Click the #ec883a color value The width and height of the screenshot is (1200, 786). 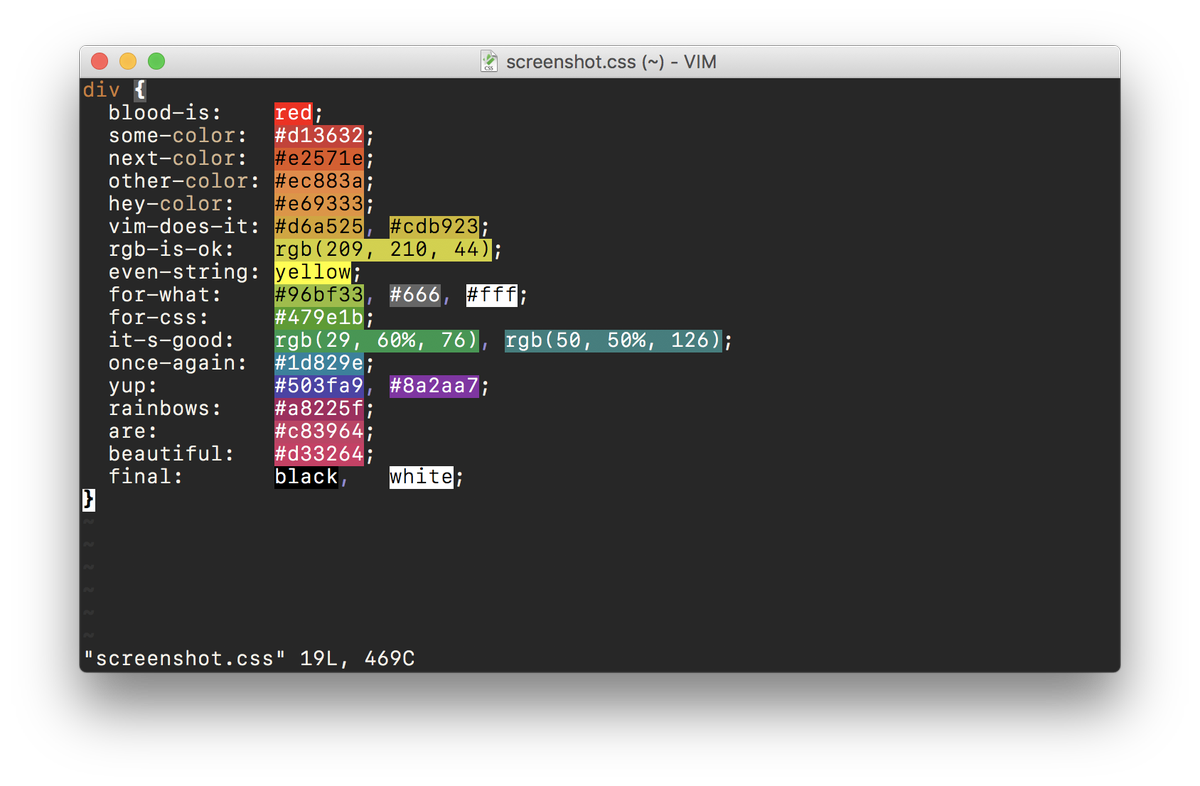click(319, 181)
